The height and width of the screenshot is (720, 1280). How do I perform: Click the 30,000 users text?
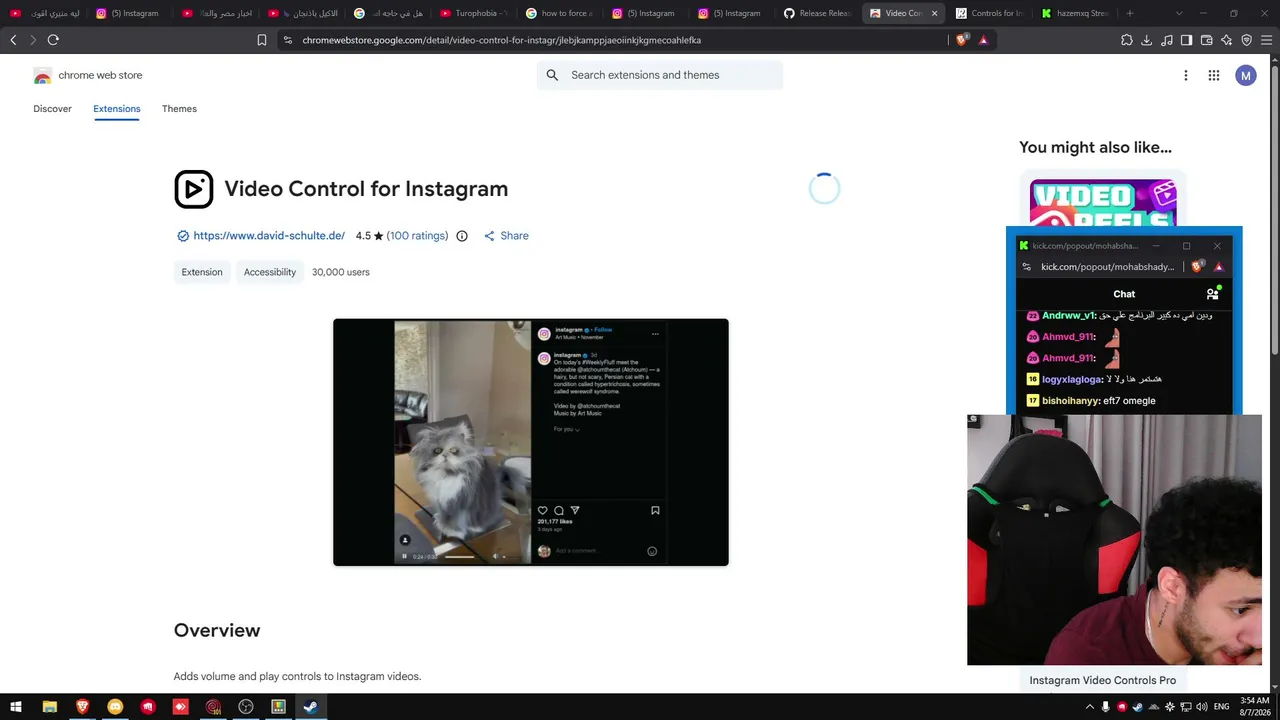pyautogui.click(x=341, y=272)
